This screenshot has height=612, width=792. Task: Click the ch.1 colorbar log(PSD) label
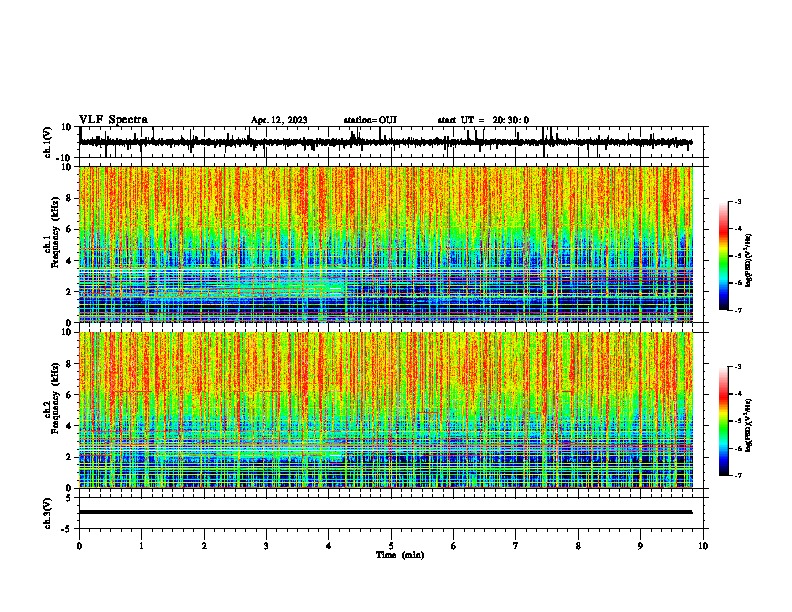coord(749,260)
